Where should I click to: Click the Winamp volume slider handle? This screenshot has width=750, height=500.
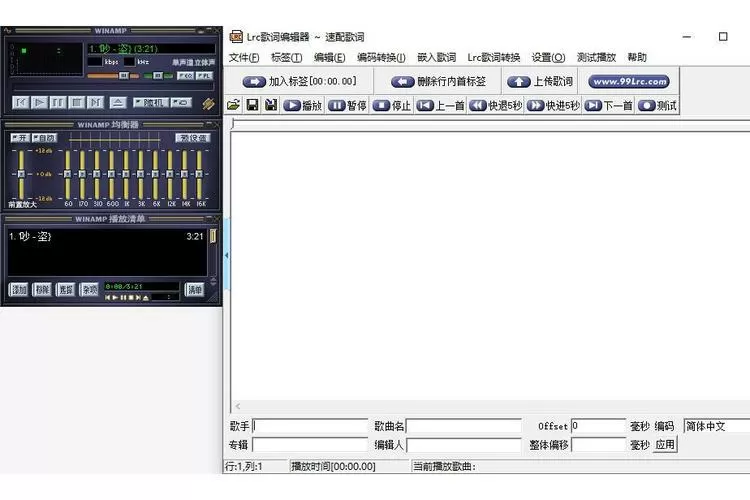tap(123, 76)
